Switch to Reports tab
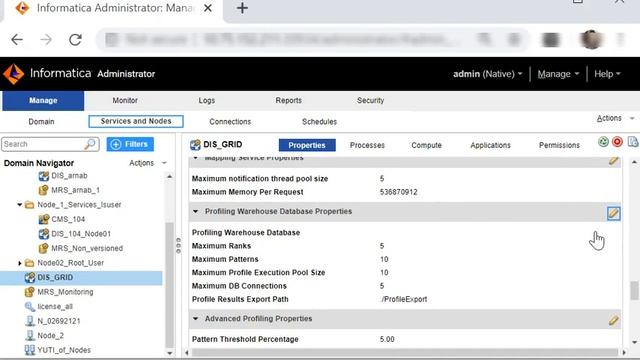This screenshot has height=360, width=640. tap(289, 100)
